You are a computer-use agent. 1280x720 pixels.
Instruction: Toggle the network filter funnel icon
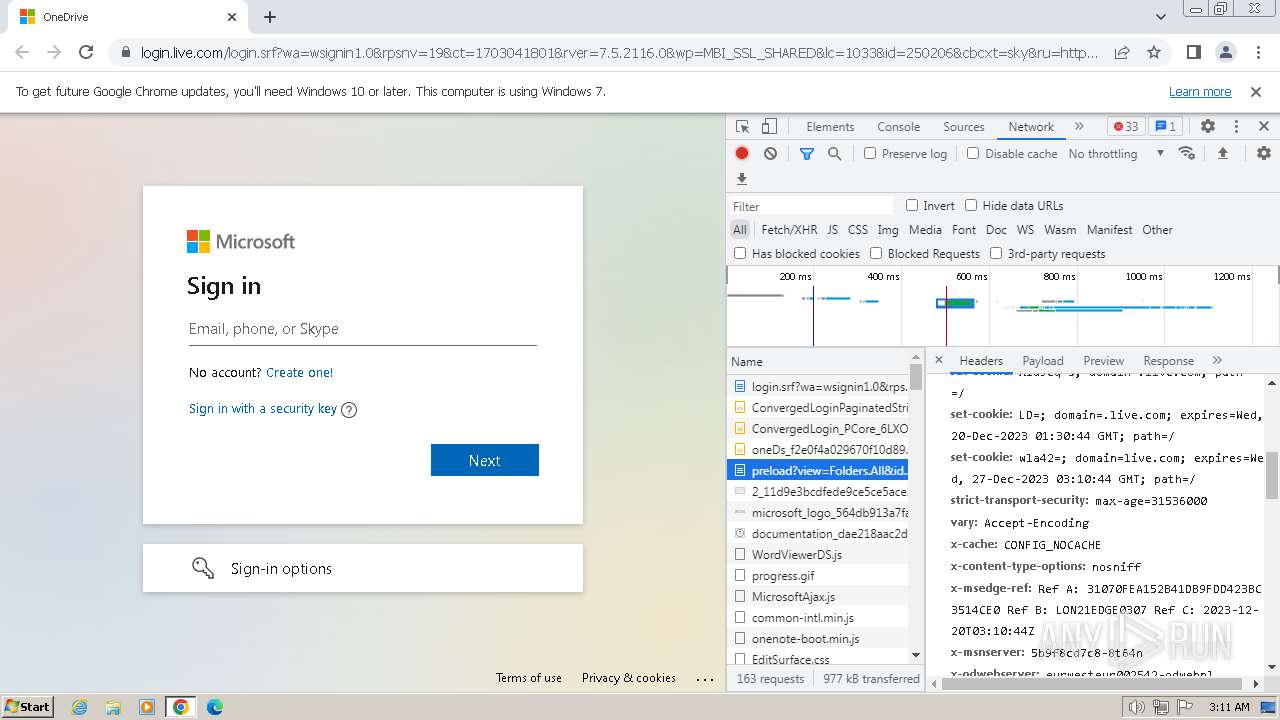tap(807, 153)
